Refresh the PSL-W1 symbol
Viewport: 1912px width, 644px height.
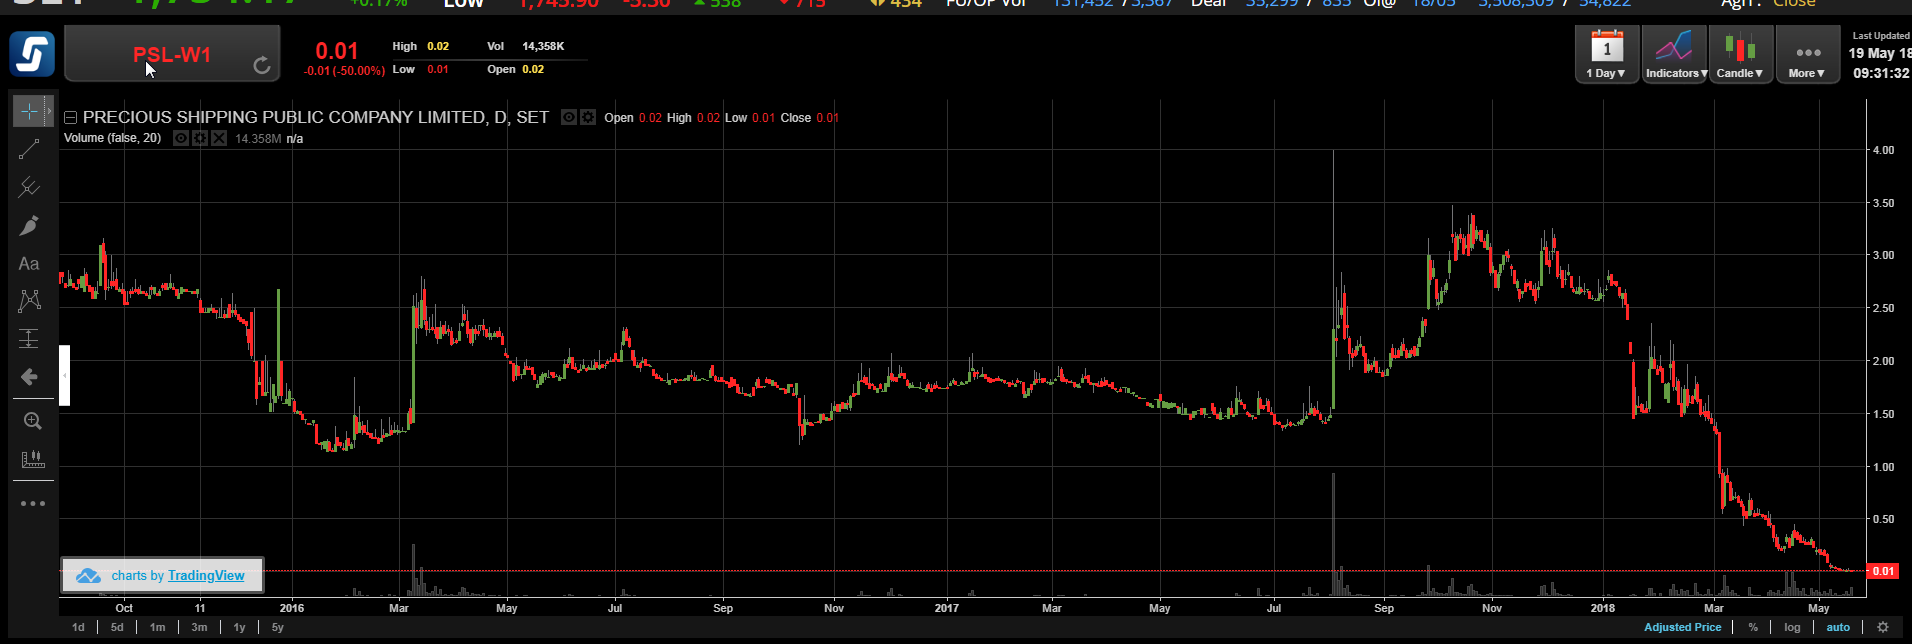[261, 66]
